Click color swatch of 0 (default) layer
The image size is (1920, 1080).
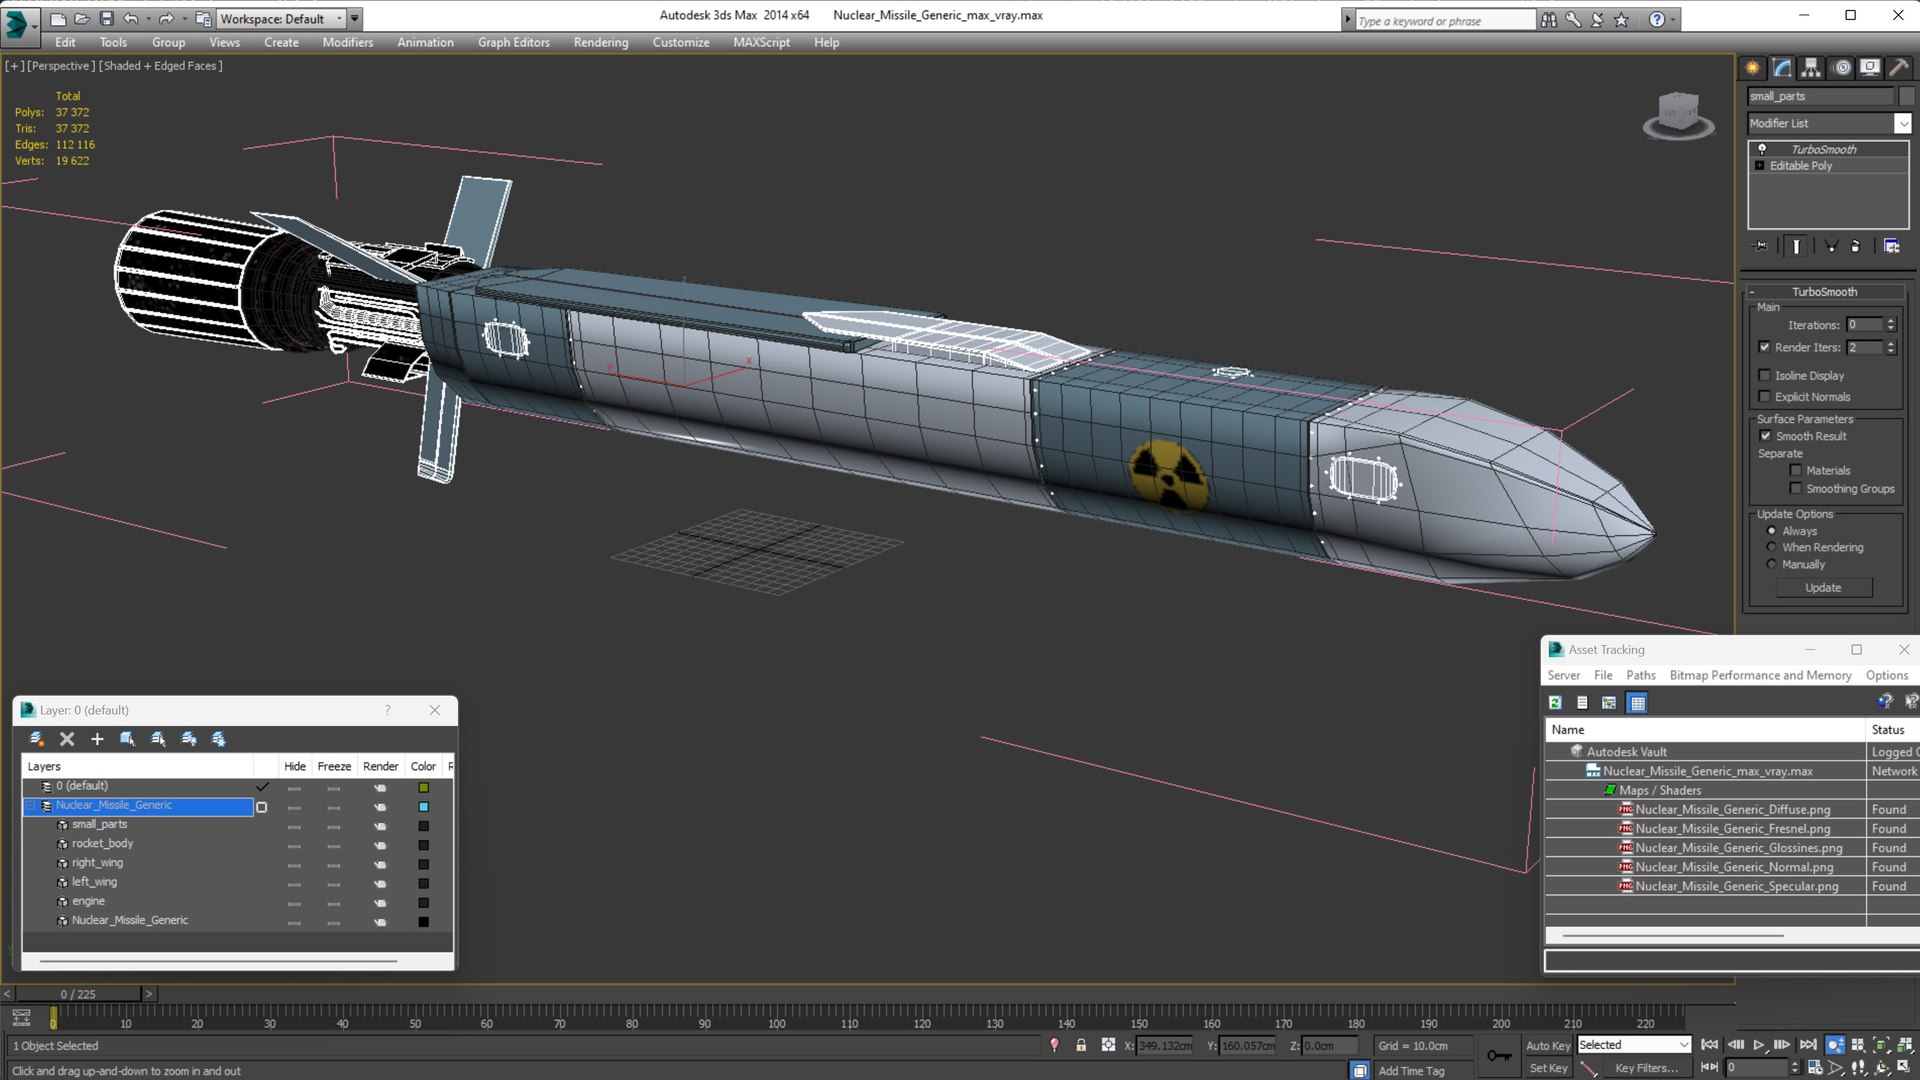[423, 788]
